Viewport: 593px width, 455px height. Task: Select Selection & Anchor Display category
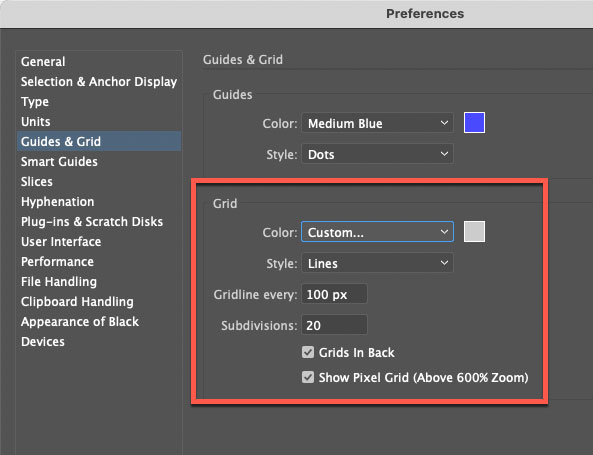pos(99,81)
